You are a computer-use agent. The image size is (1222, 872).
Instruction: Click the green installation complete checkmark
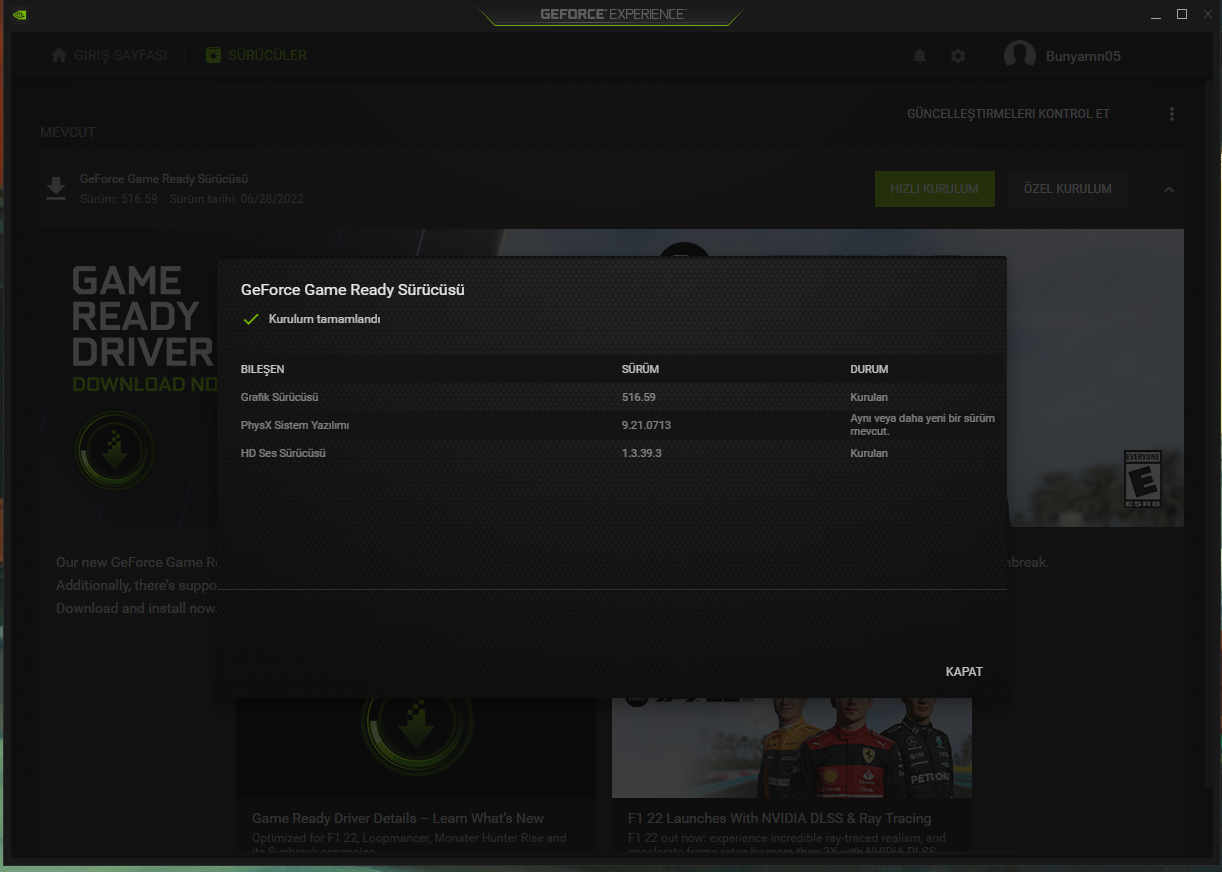pos(251,320)
